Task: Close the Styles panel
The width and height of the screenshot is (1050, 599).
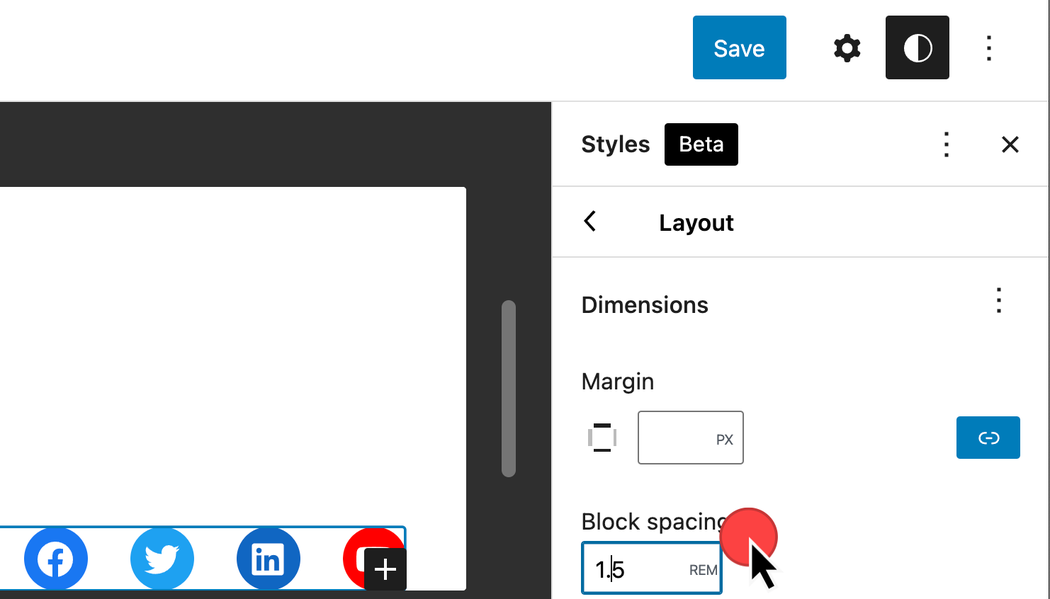Action: 1010,145
